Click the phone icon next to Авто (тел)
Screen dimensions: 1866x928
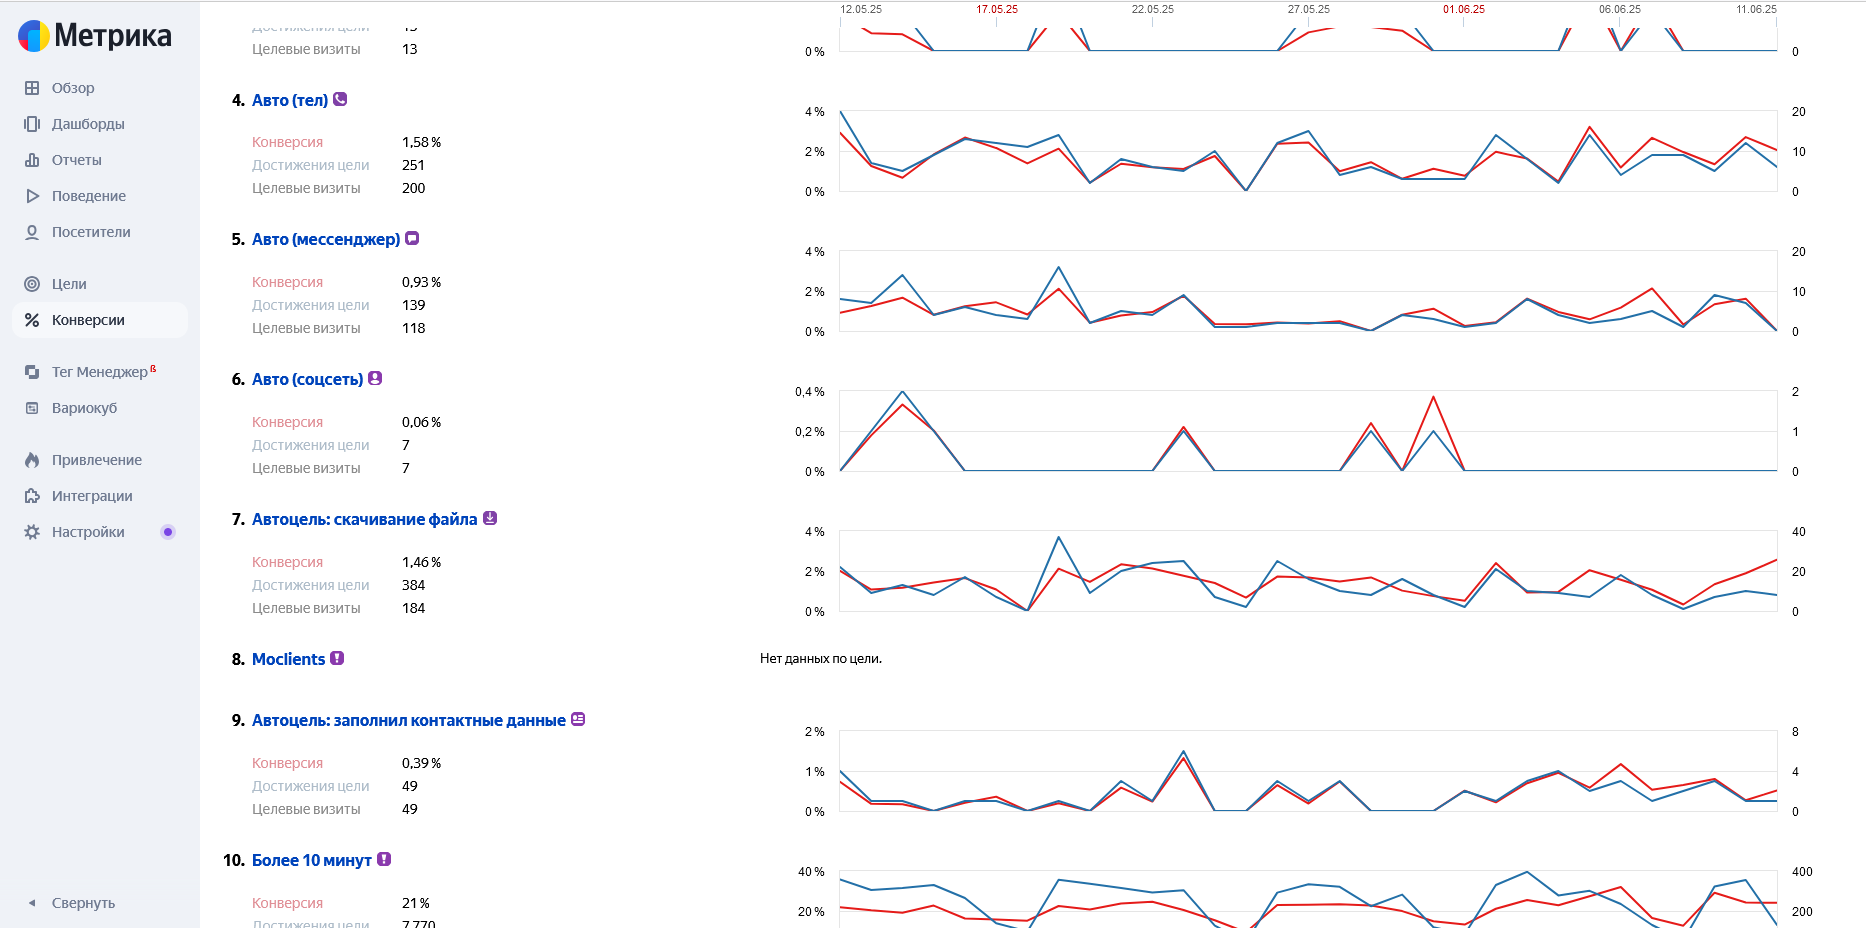[340, 99]
